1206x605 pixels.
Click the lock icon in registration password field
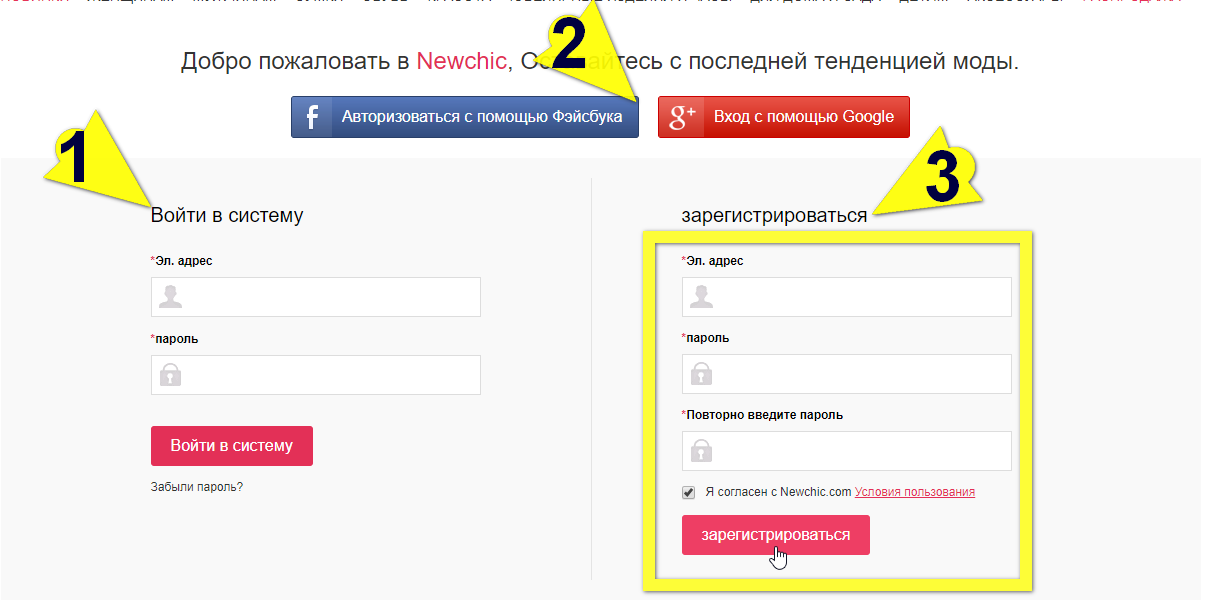[702, 374]
